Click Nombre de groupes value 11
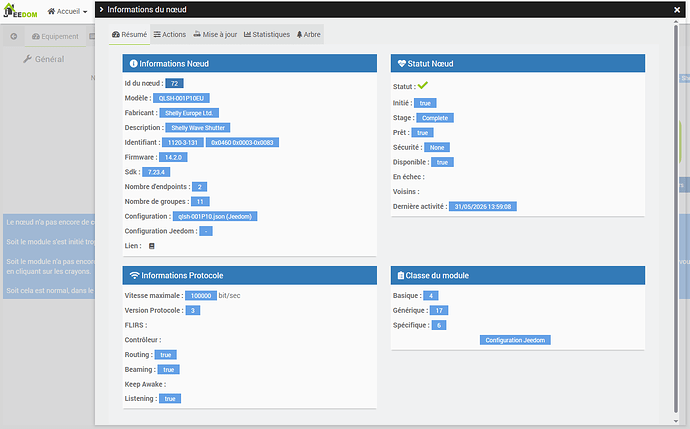690x429 pixels. coord(200,202)
